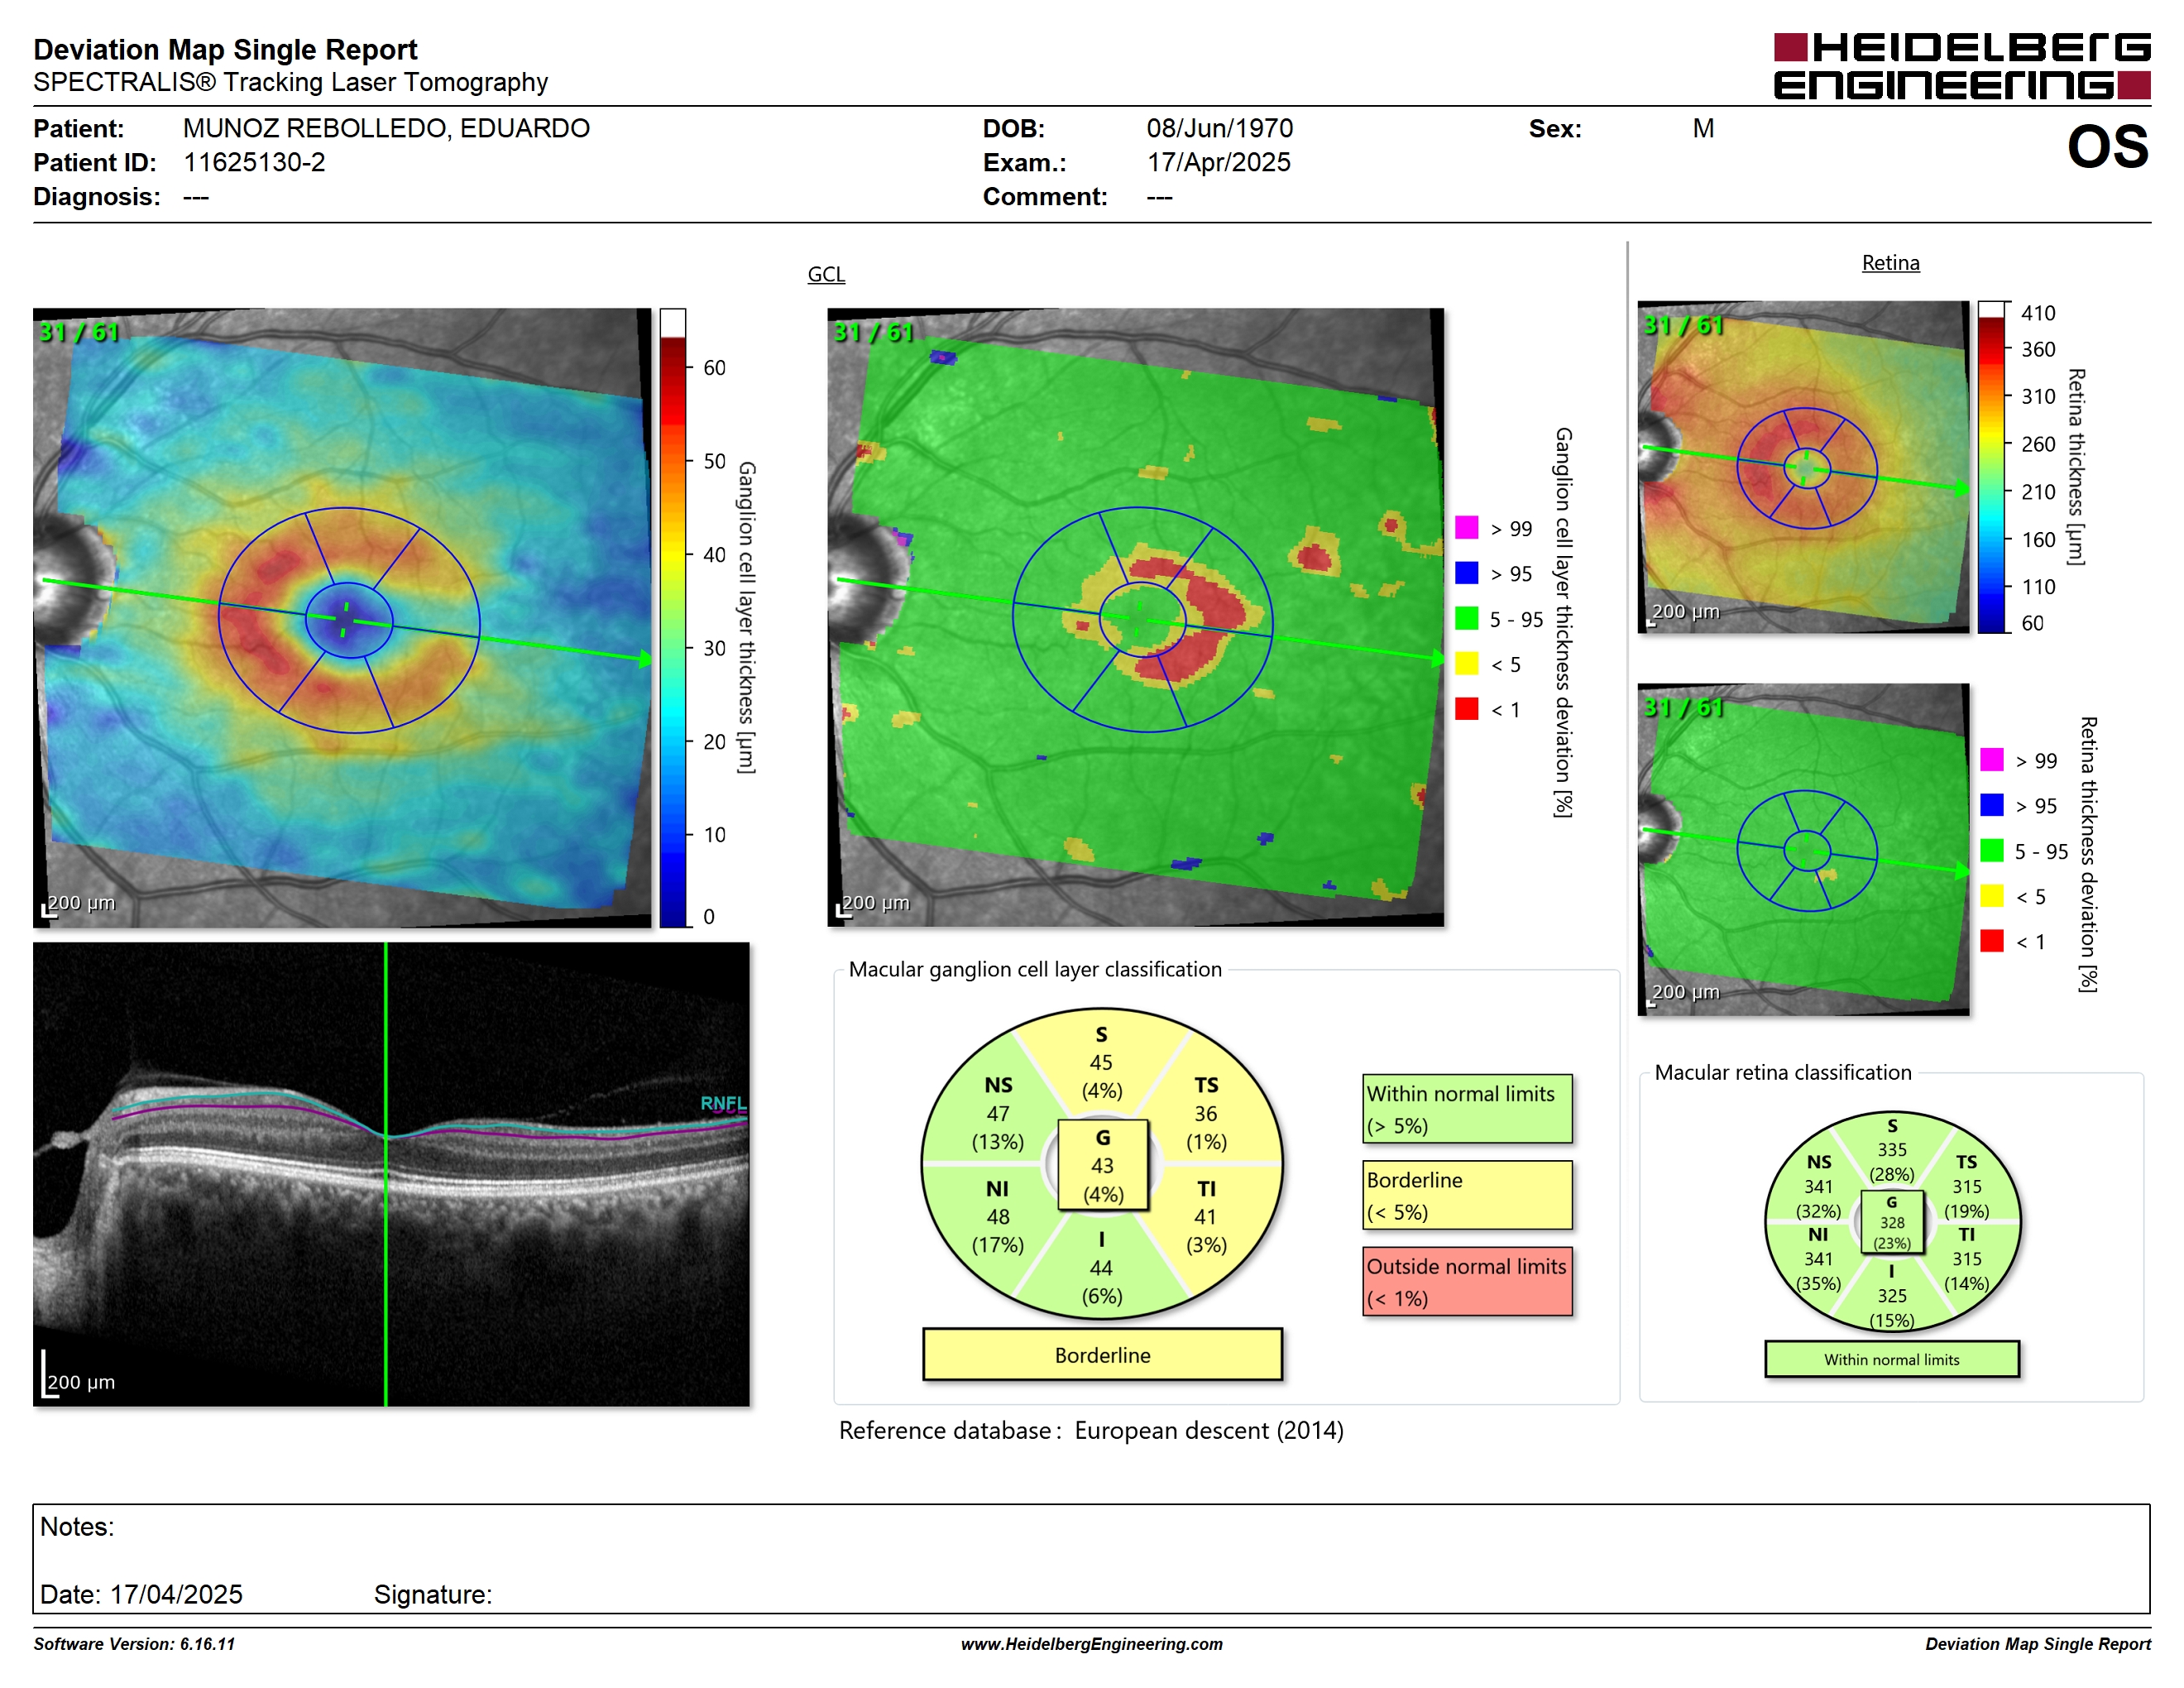
Task: Click the 31 / 61 label on GCL thickness map
Action: coord(78,331)
